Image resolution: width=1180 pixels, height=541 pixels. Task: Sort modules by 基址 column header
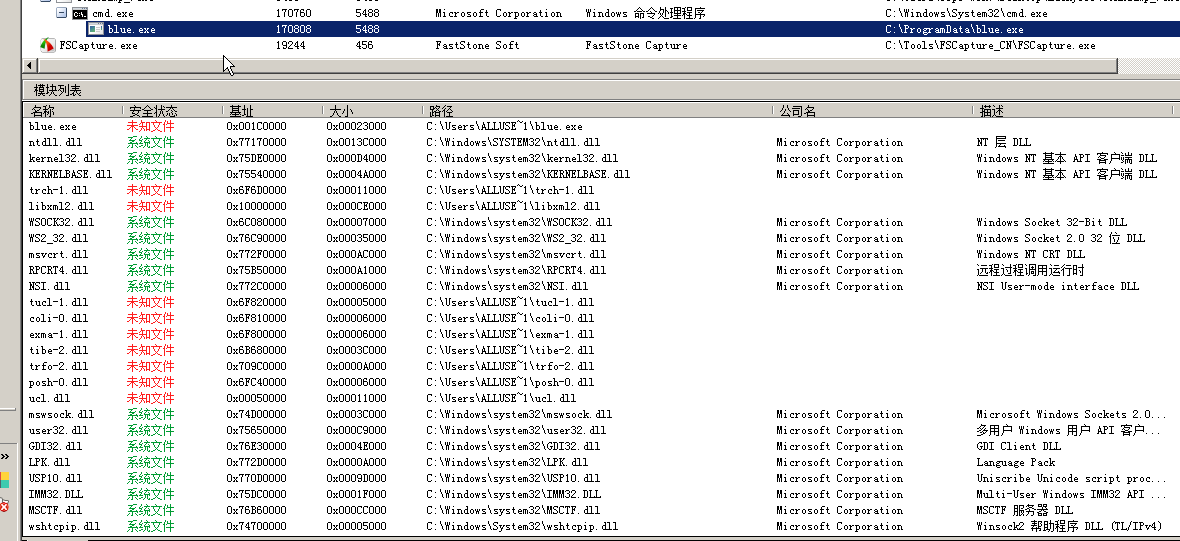click(272, 111)
